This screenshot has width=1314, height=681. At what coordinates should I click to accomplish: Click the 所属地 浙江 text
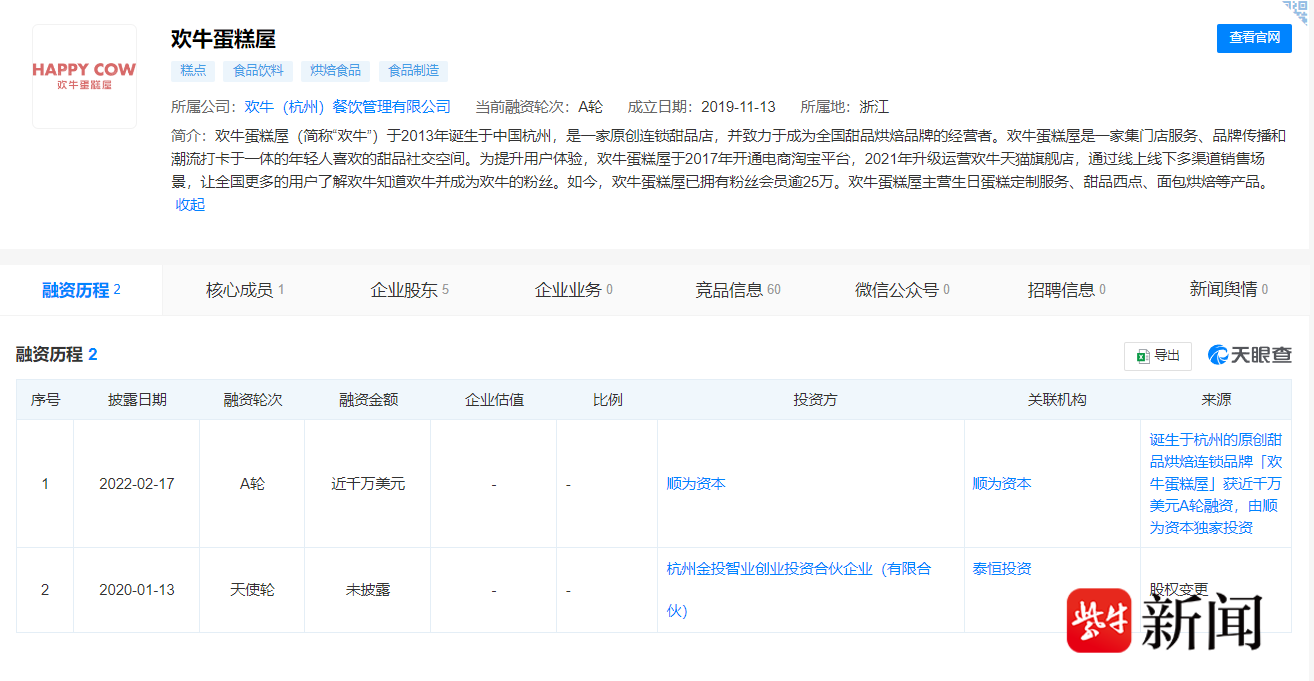pyautogui.click(x=844, y=107)
